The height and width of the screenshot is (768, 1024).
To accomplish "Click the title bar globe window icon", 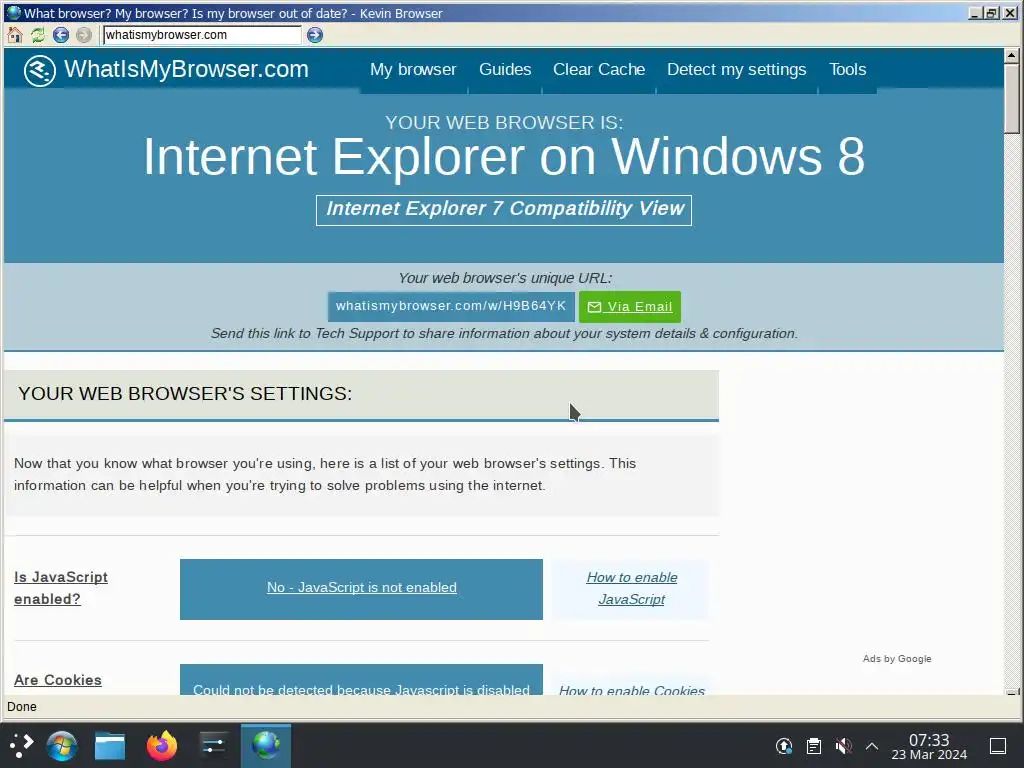I will click(12, 12).
